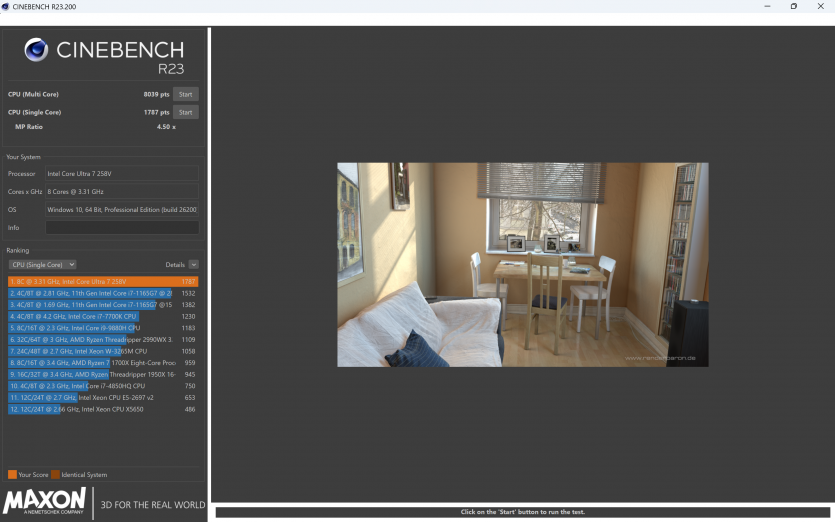This screenshot has width=835, height=522.
Task: Click the orange Your Score legend swatch
Action: pyautogui.click(x=12, y=475)
